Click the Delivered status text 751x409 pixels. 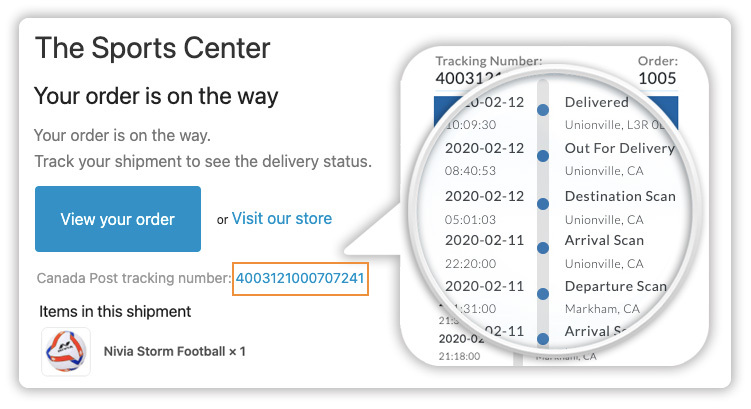[596, 102]
